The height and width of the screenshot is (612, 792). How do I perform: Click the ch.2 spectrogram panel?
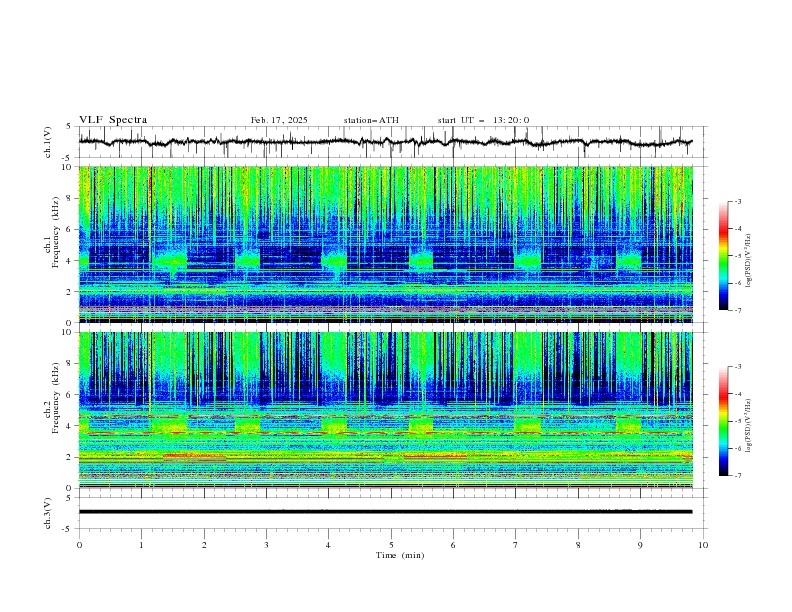(386, 410)
